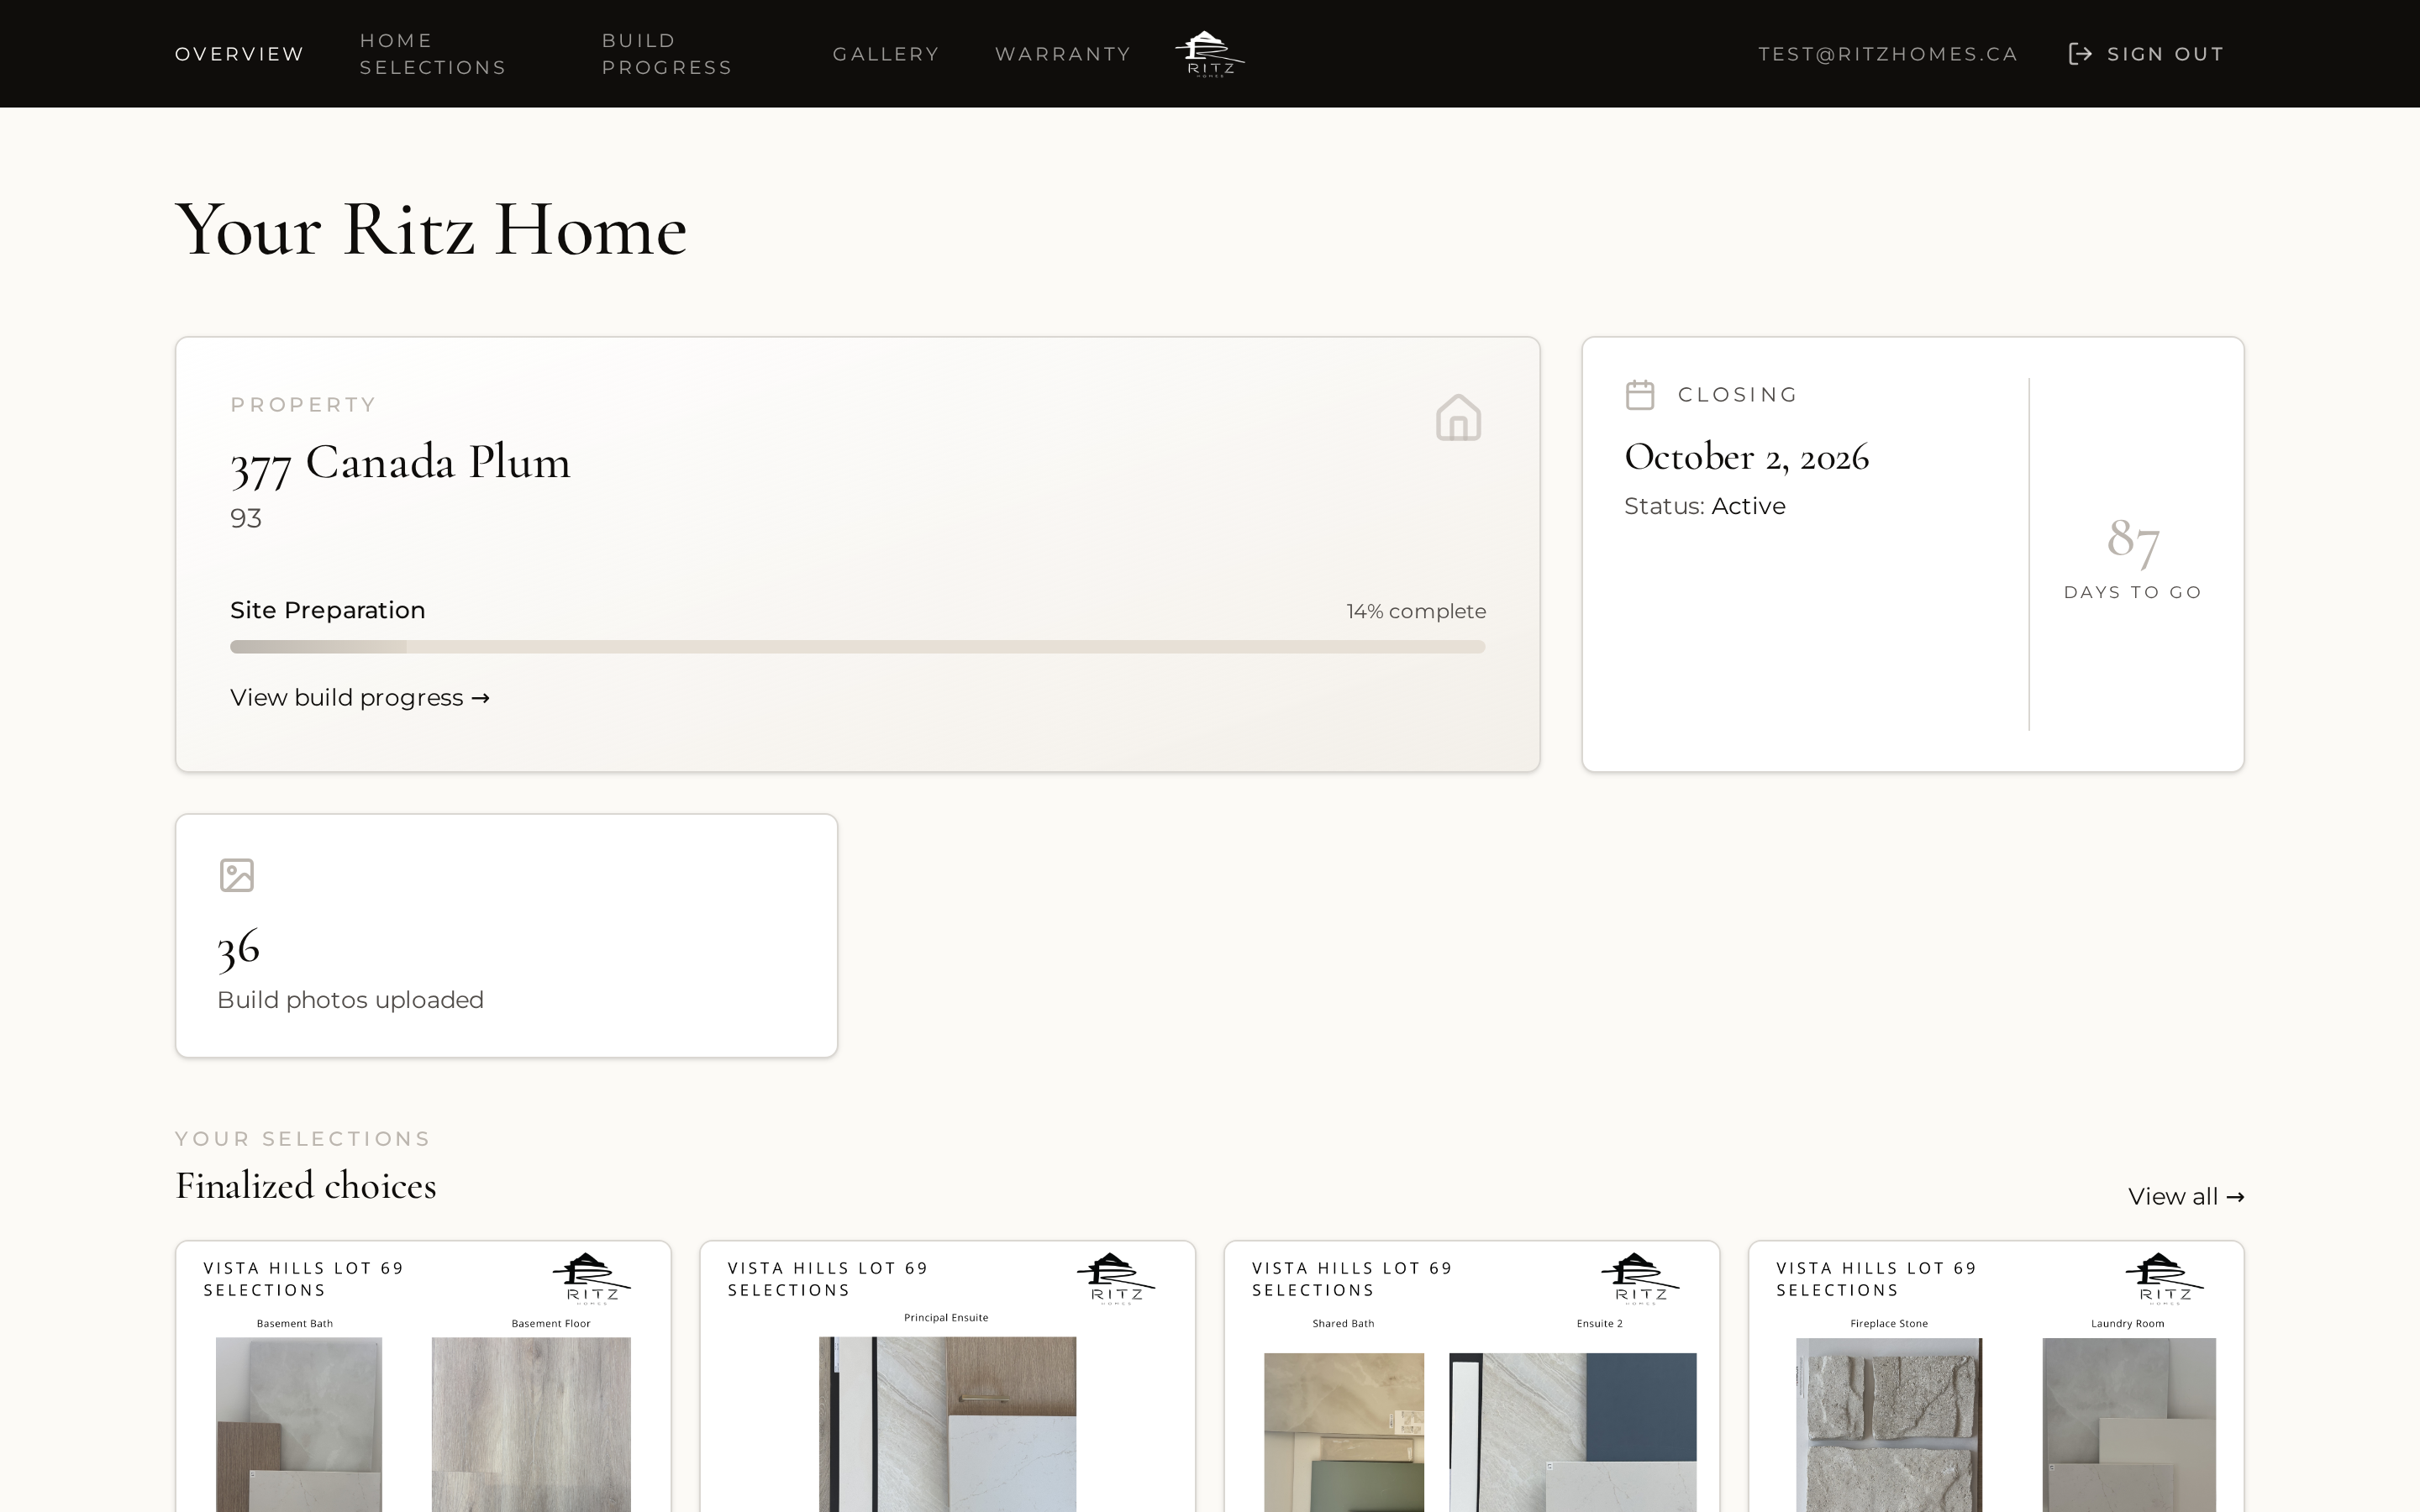Click the 14% complete text
Viewport: 2420px width, 1512px height.
1415,611
